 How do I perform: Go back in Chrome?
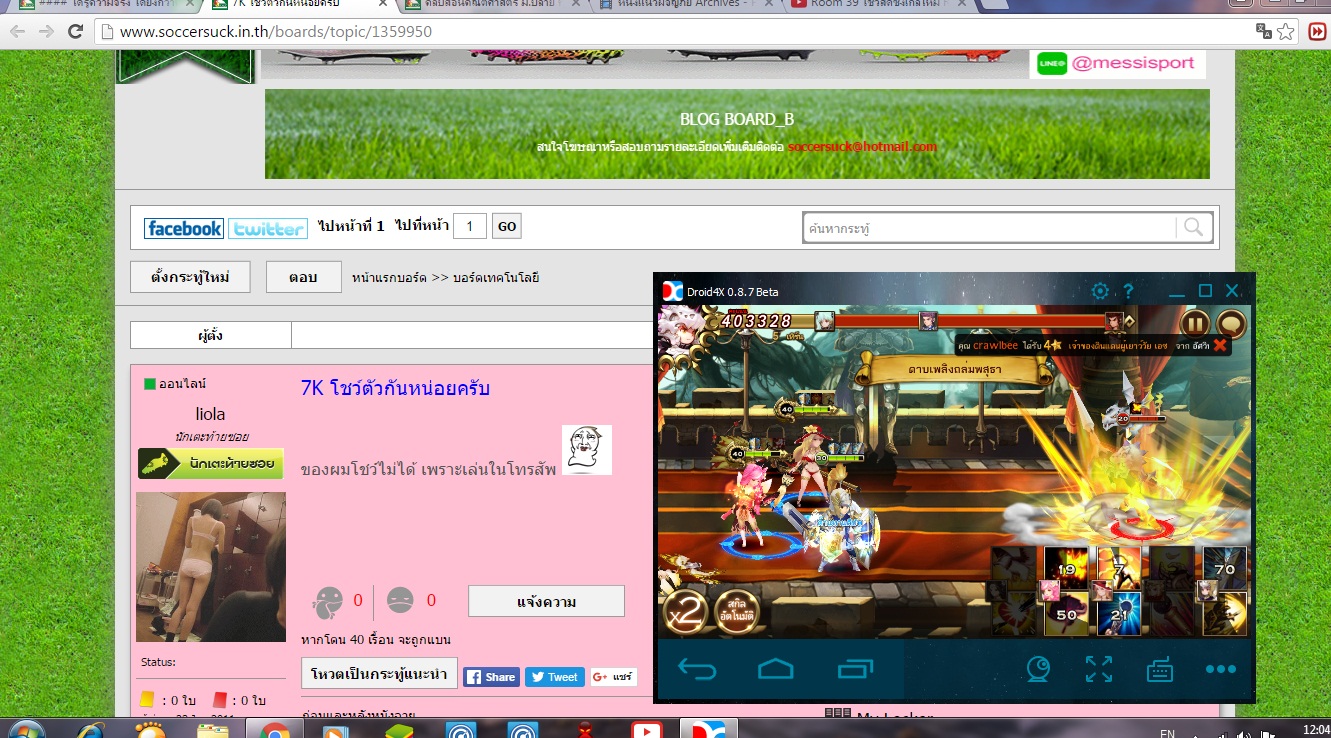18,31
